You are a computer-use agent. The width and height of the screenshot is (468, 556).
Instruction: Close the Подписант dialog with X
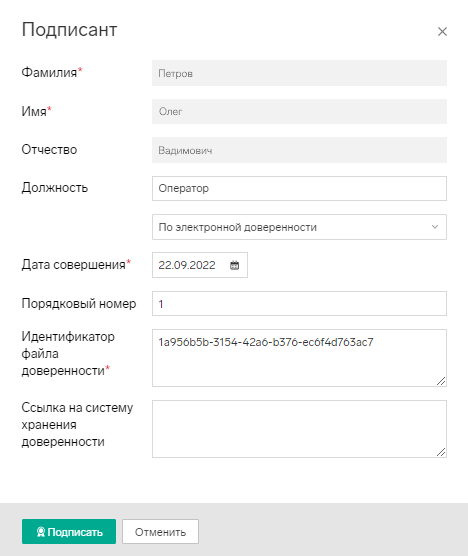(442, 32)
